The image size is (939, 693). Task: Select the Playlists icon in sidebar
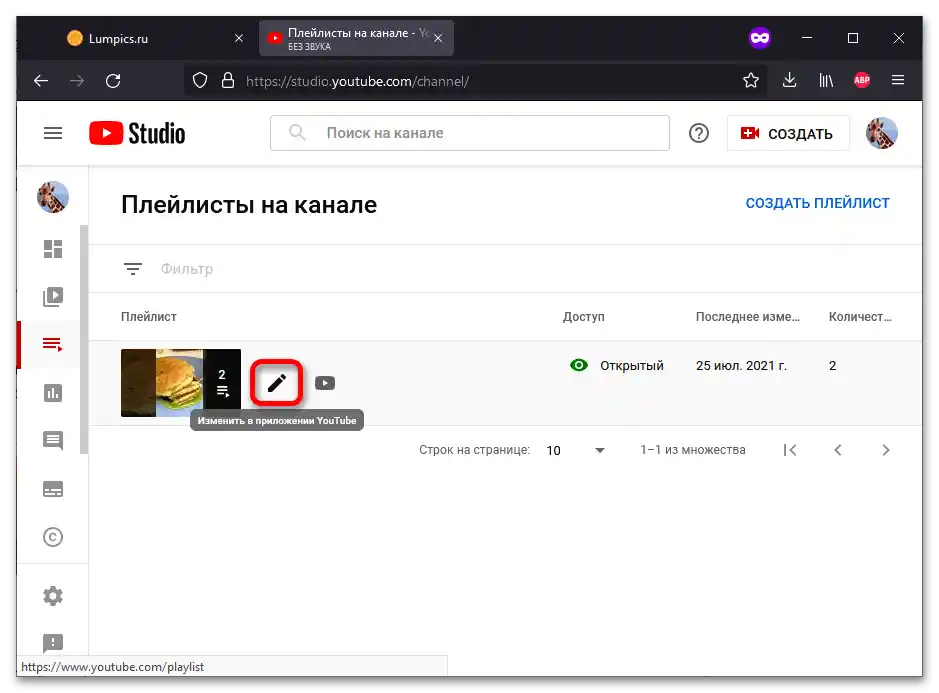tap(53, 344)
